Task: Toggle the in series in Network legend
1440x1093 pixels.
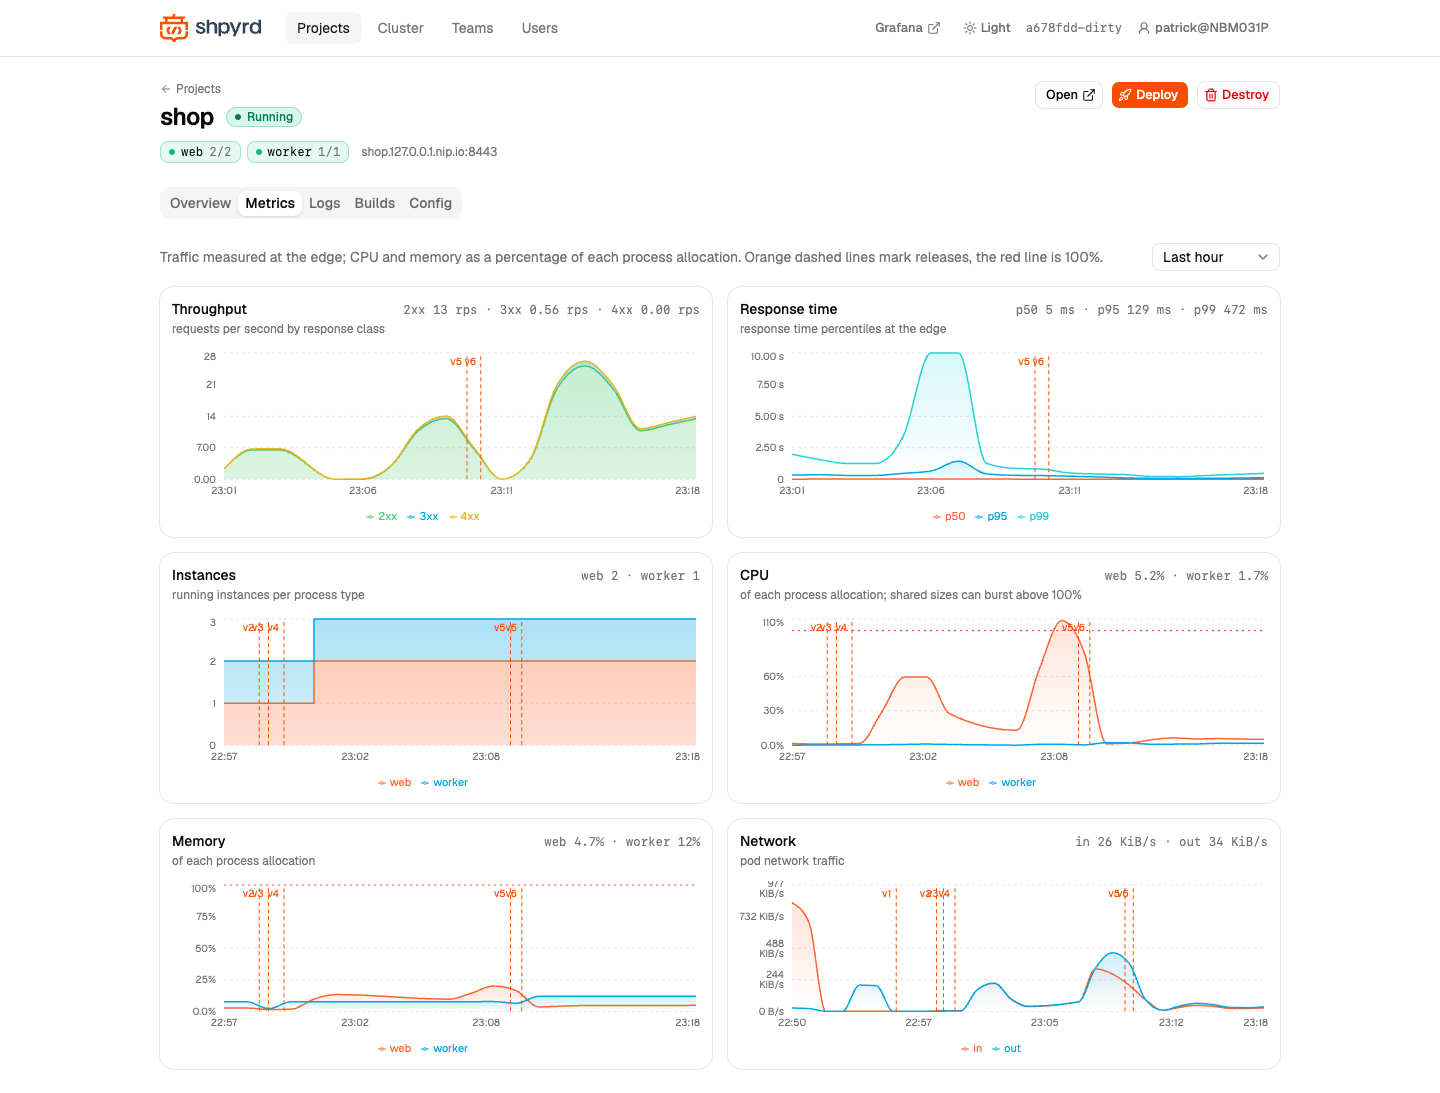Action: tap(971, 1049)
